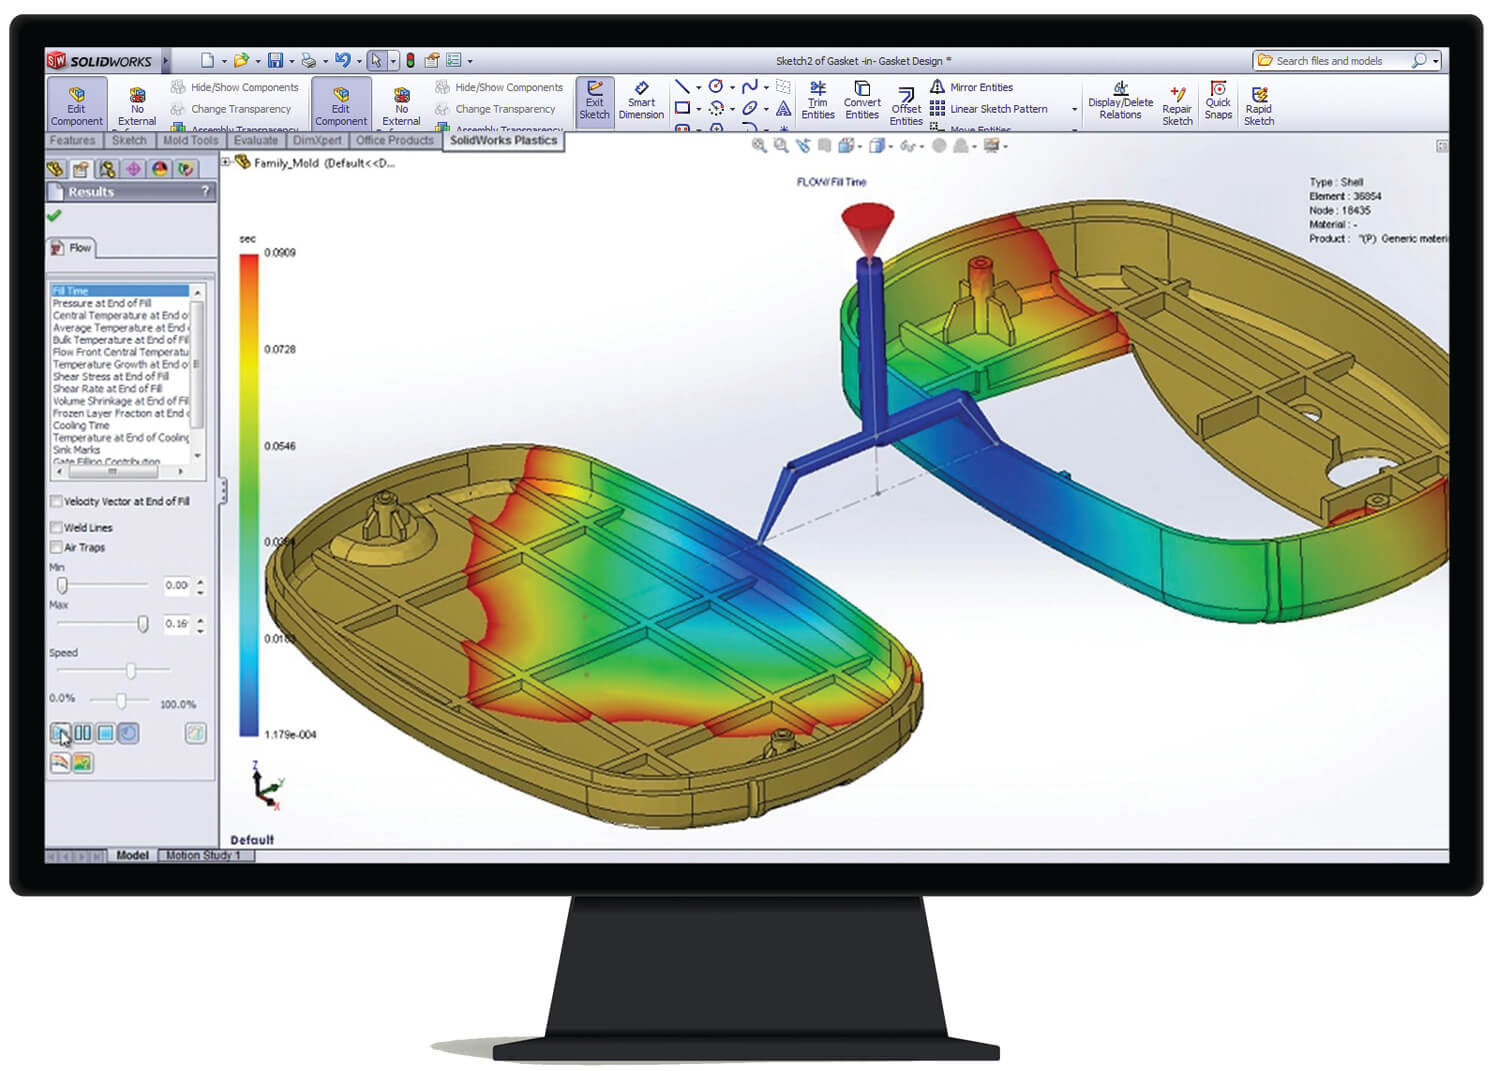The width and height of the screenshot is (1500, 1071).
Task: Switch to the Evaluate tab
Action: pyautogui.click(x=256, y=141)
